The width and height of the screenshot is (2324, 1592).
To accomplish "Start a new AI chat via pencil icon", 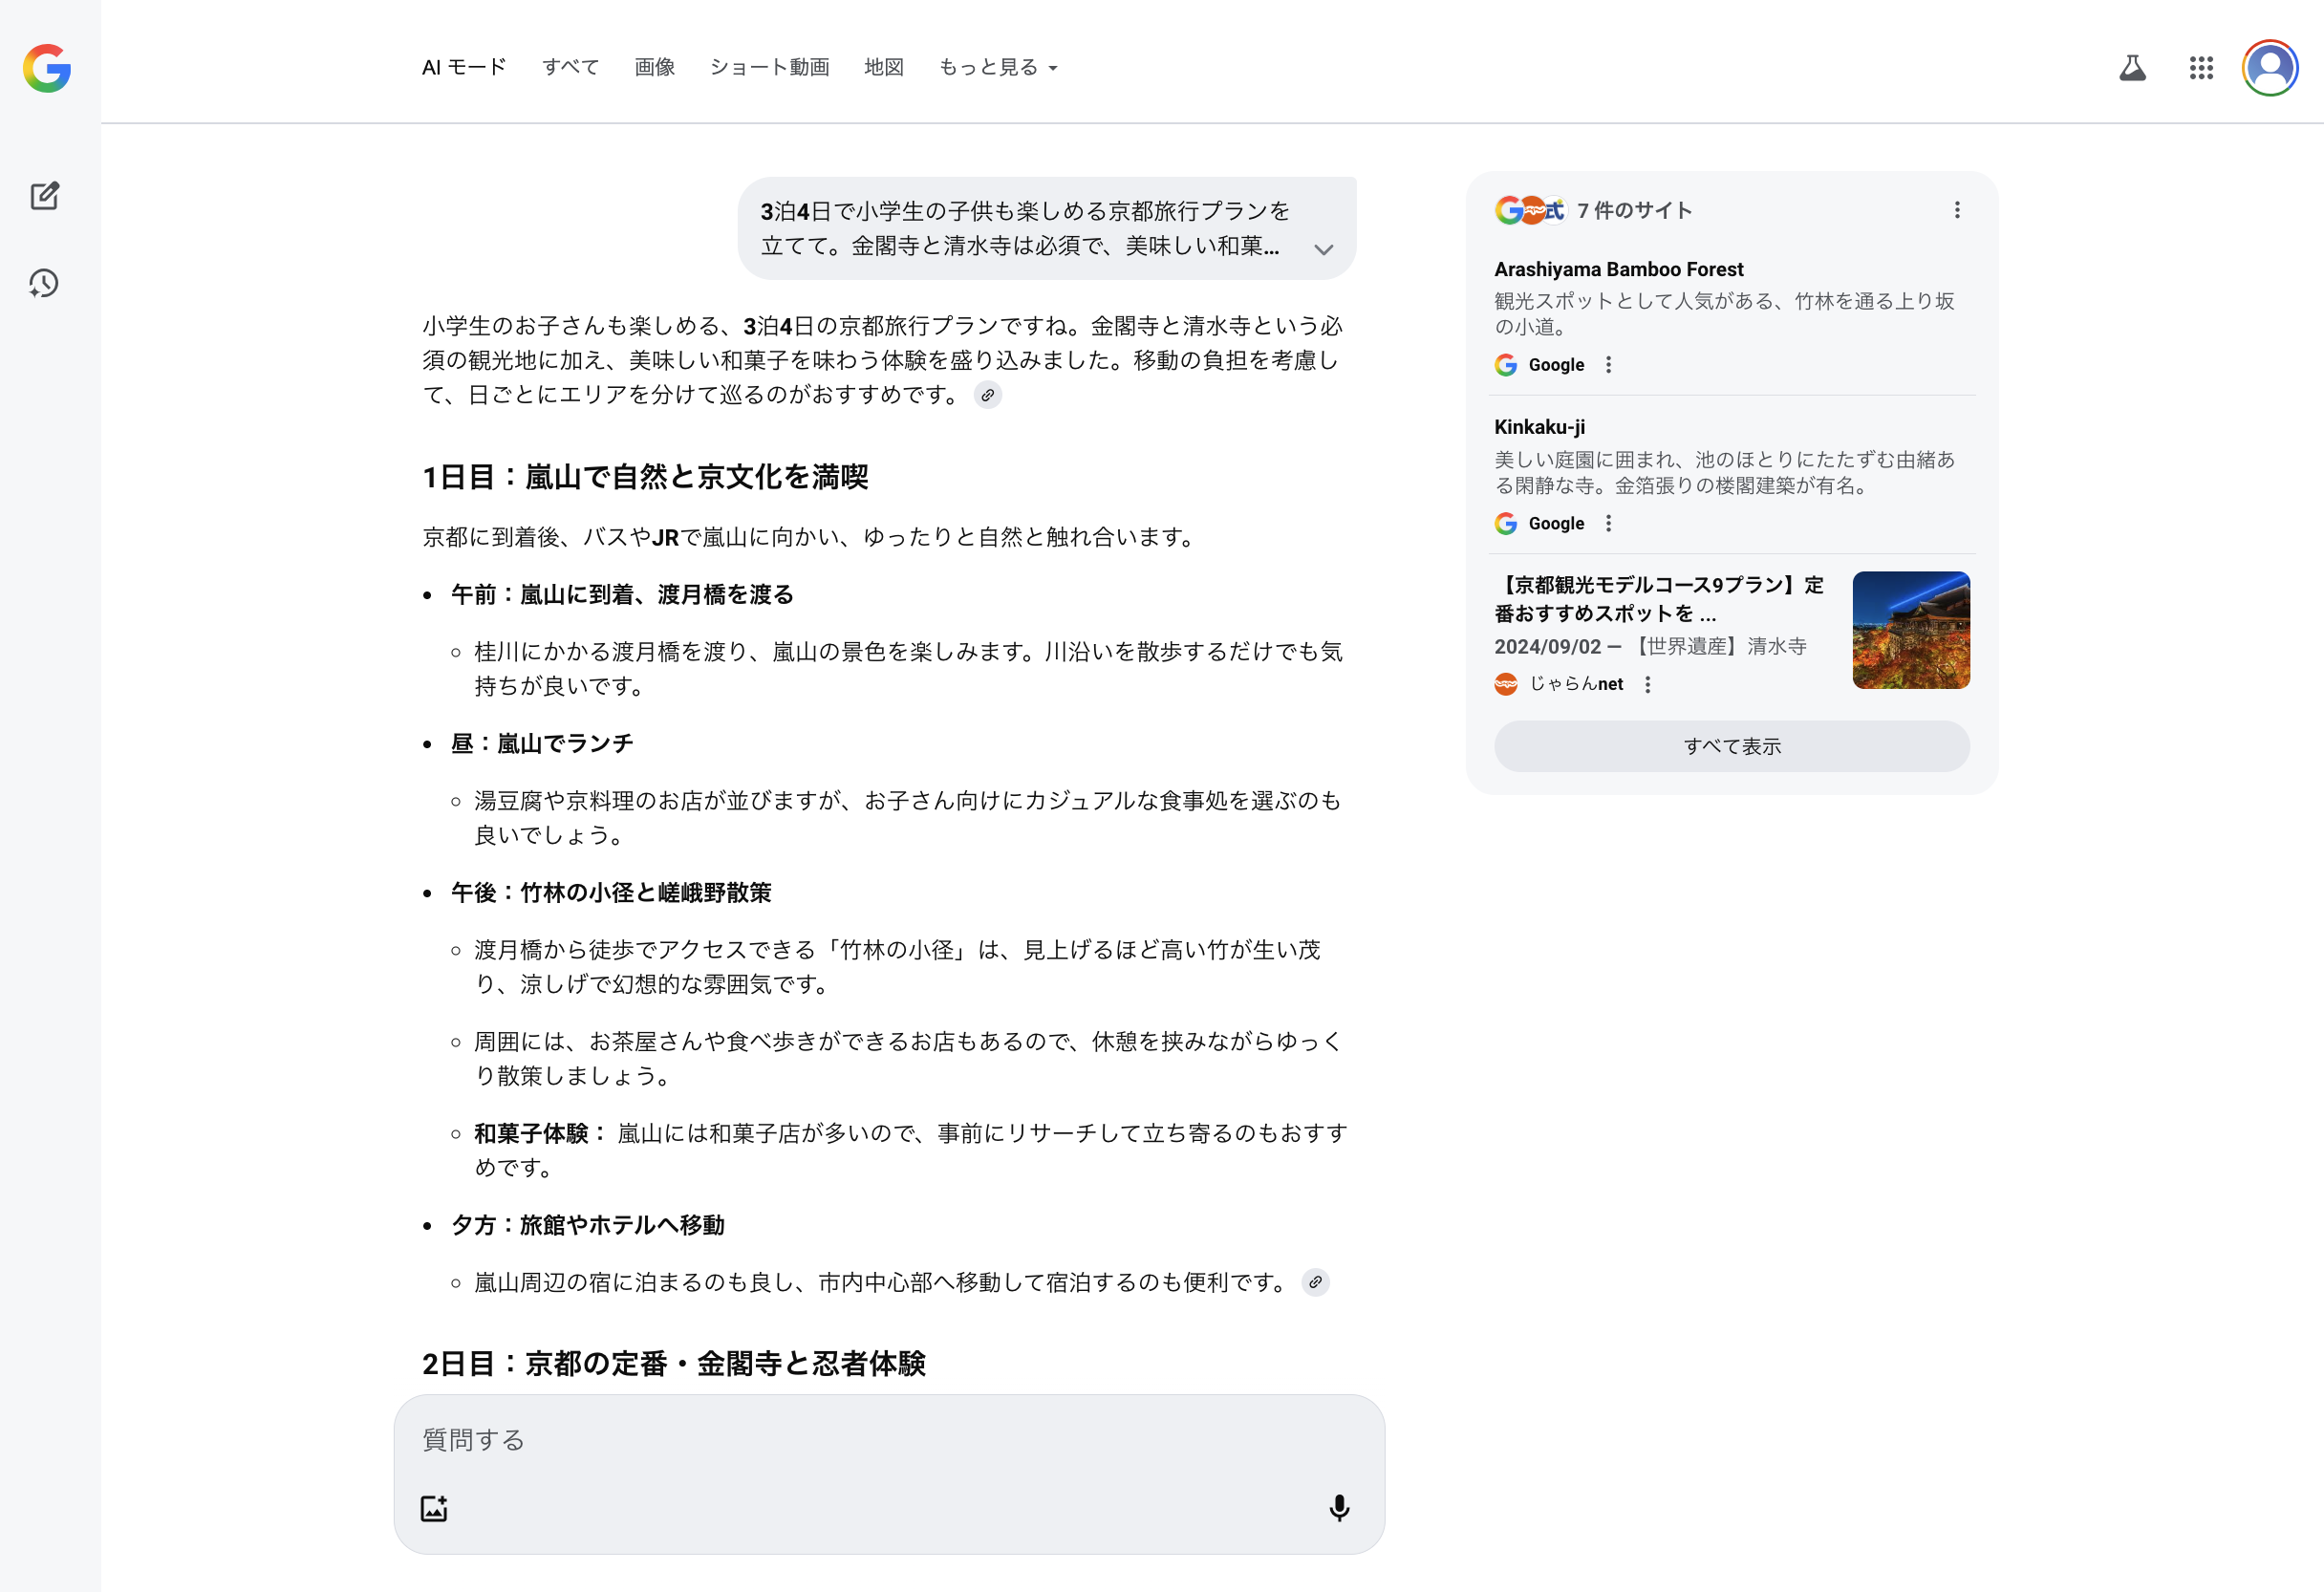I will (44, 196).
